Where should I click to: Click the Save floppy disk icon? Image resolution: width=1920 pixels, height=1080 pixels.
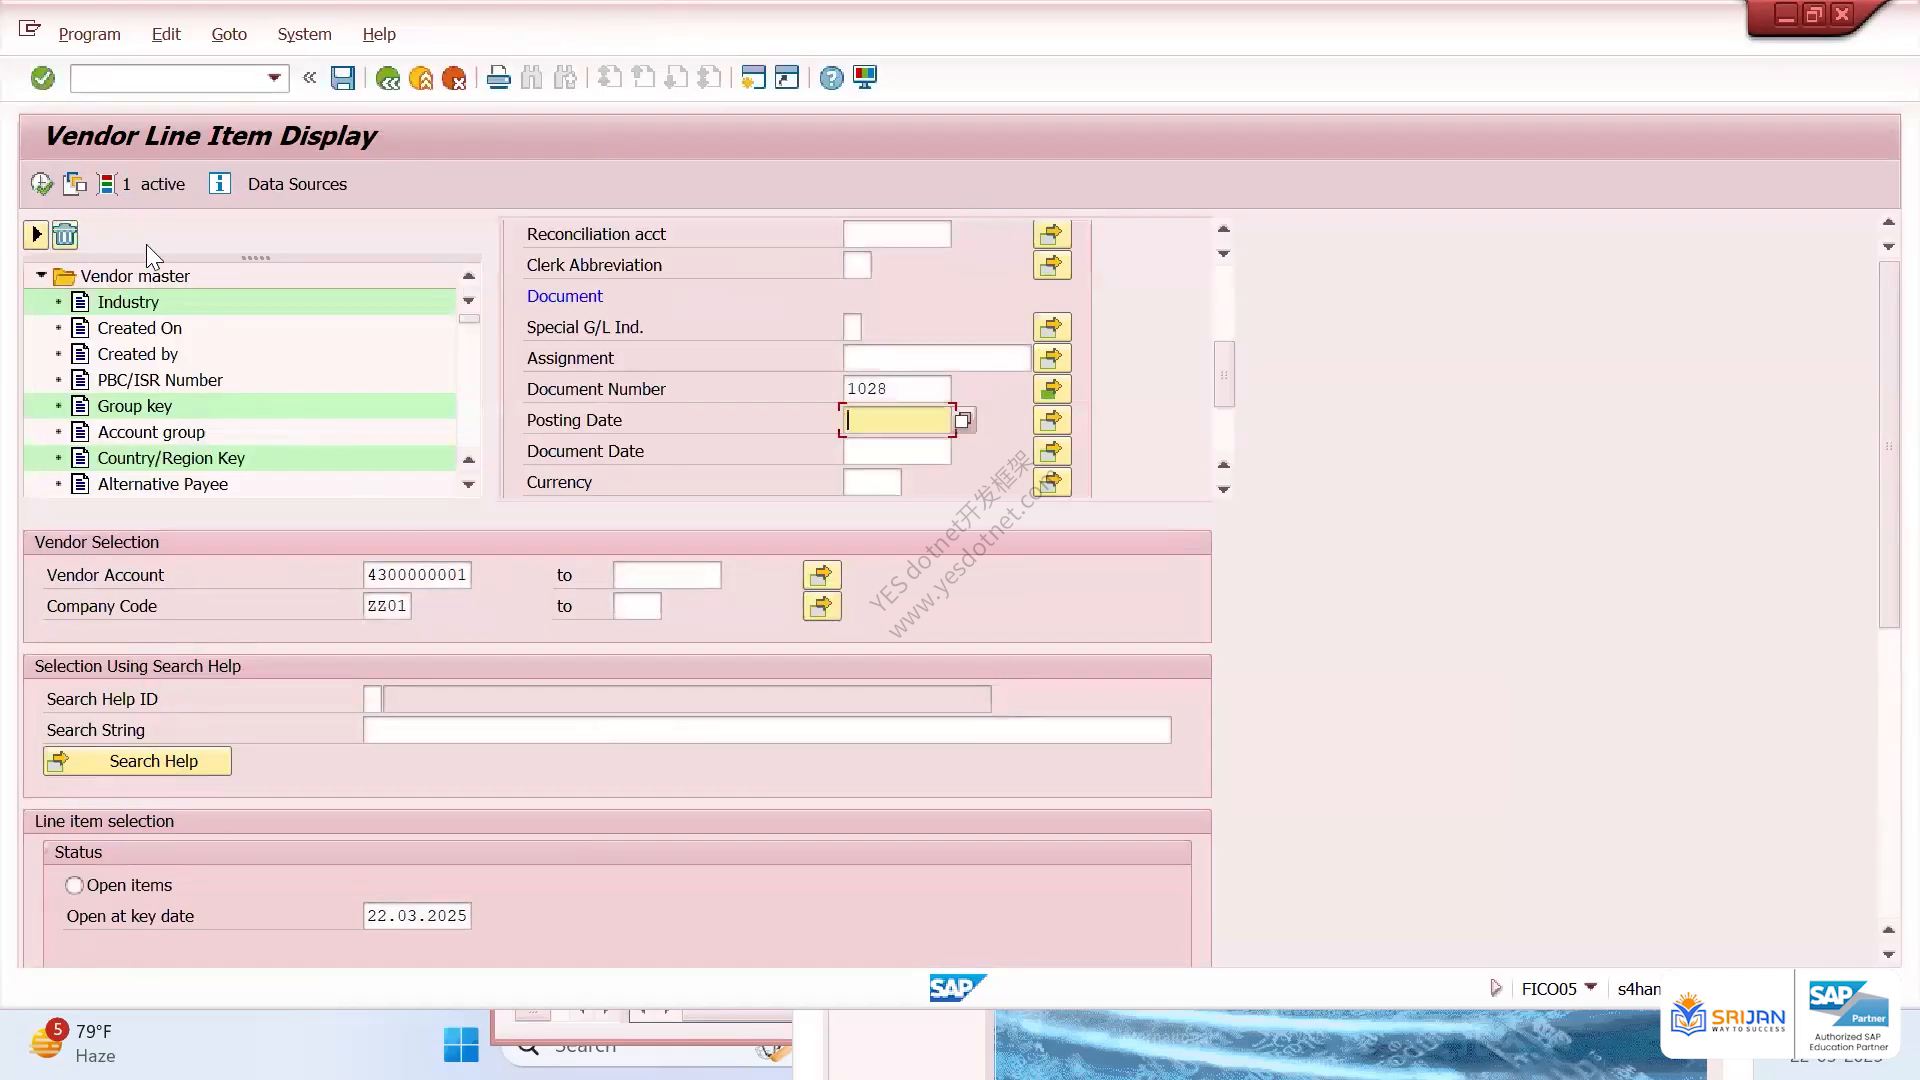coord(343,78)
